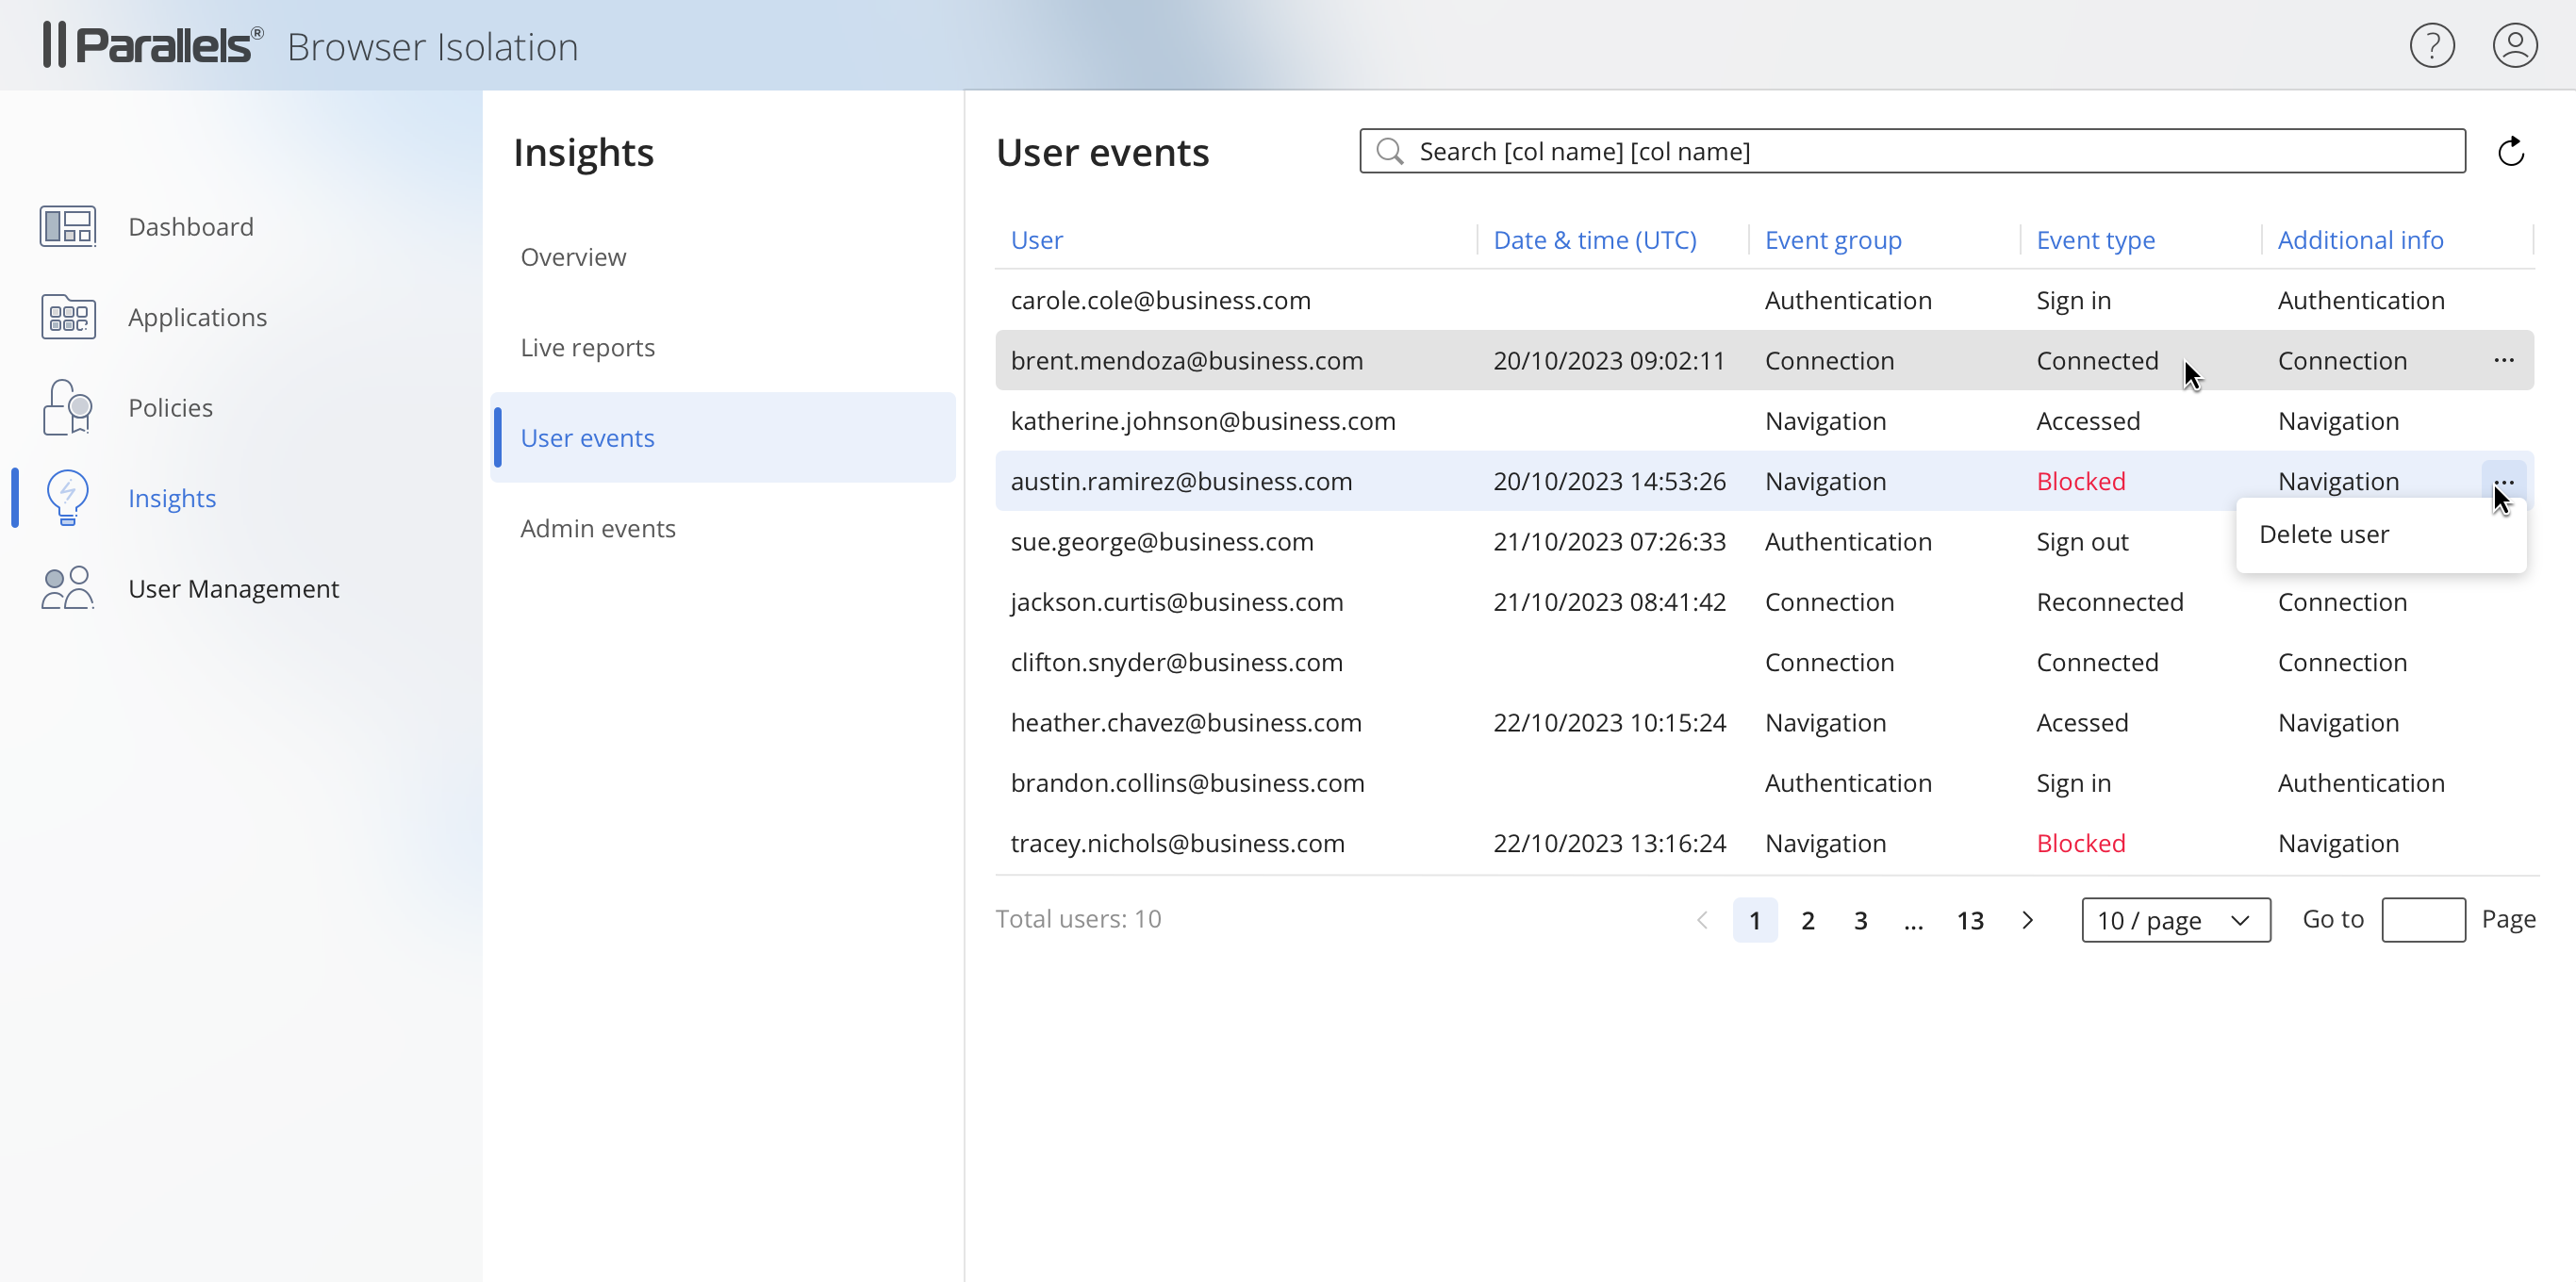This screenshot has height=1282, width=2576.
Task: Open the Overview section
Action: 573,257
